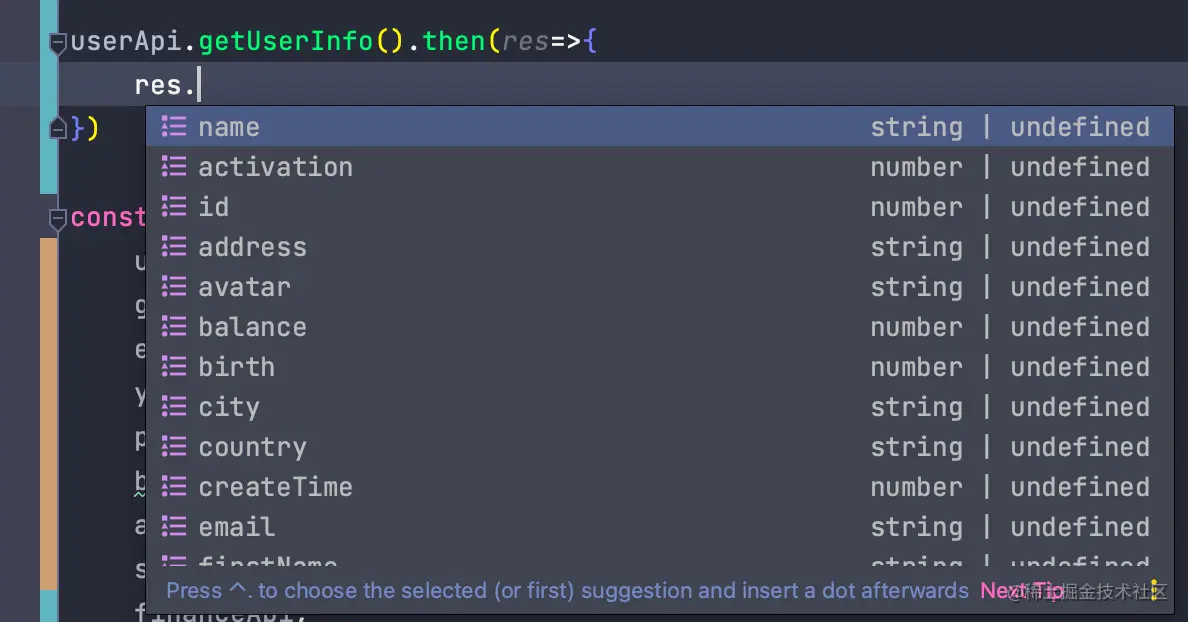Click the property icon beside avatar
This screenshot has height=622, width=1188.
174,287
